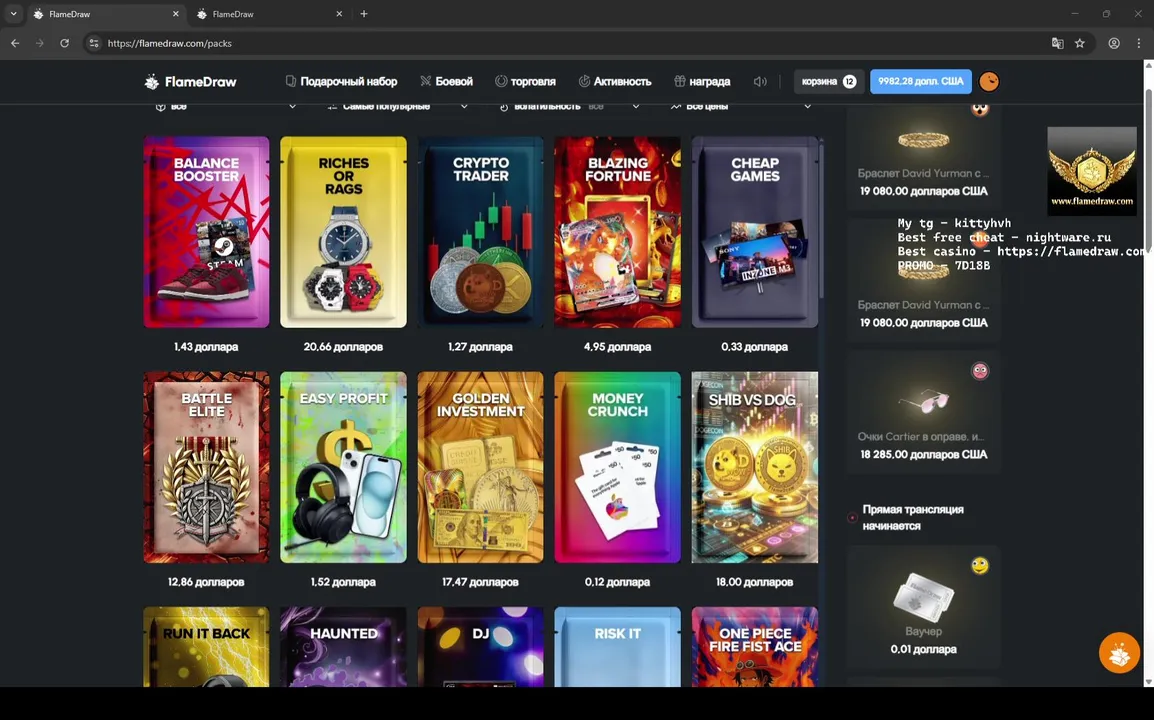Click the page vertical scrollbar
Image resolution: width=1154 pixels, height=720 pixels.
tap(1149, 169)
